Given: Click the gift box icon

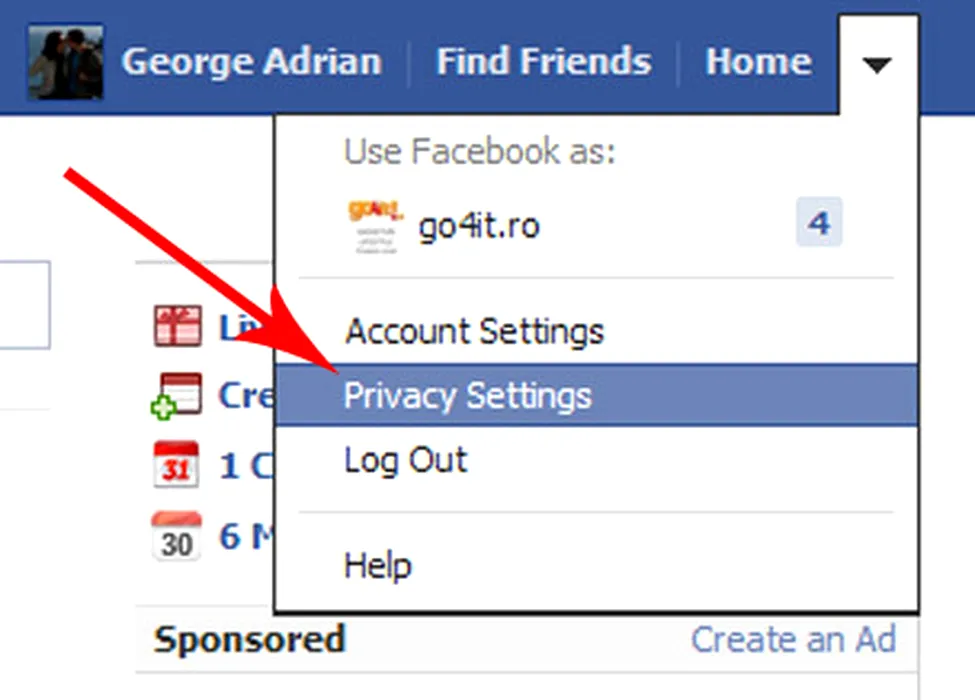Looking at the screenshot, I should pos(177,327).
